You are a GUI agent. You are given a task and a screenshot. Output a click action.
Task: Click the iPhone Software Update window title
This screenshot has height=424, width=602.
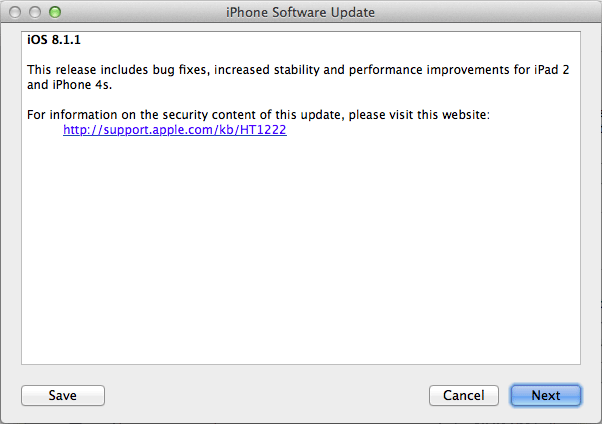click(x=300, y=12)
